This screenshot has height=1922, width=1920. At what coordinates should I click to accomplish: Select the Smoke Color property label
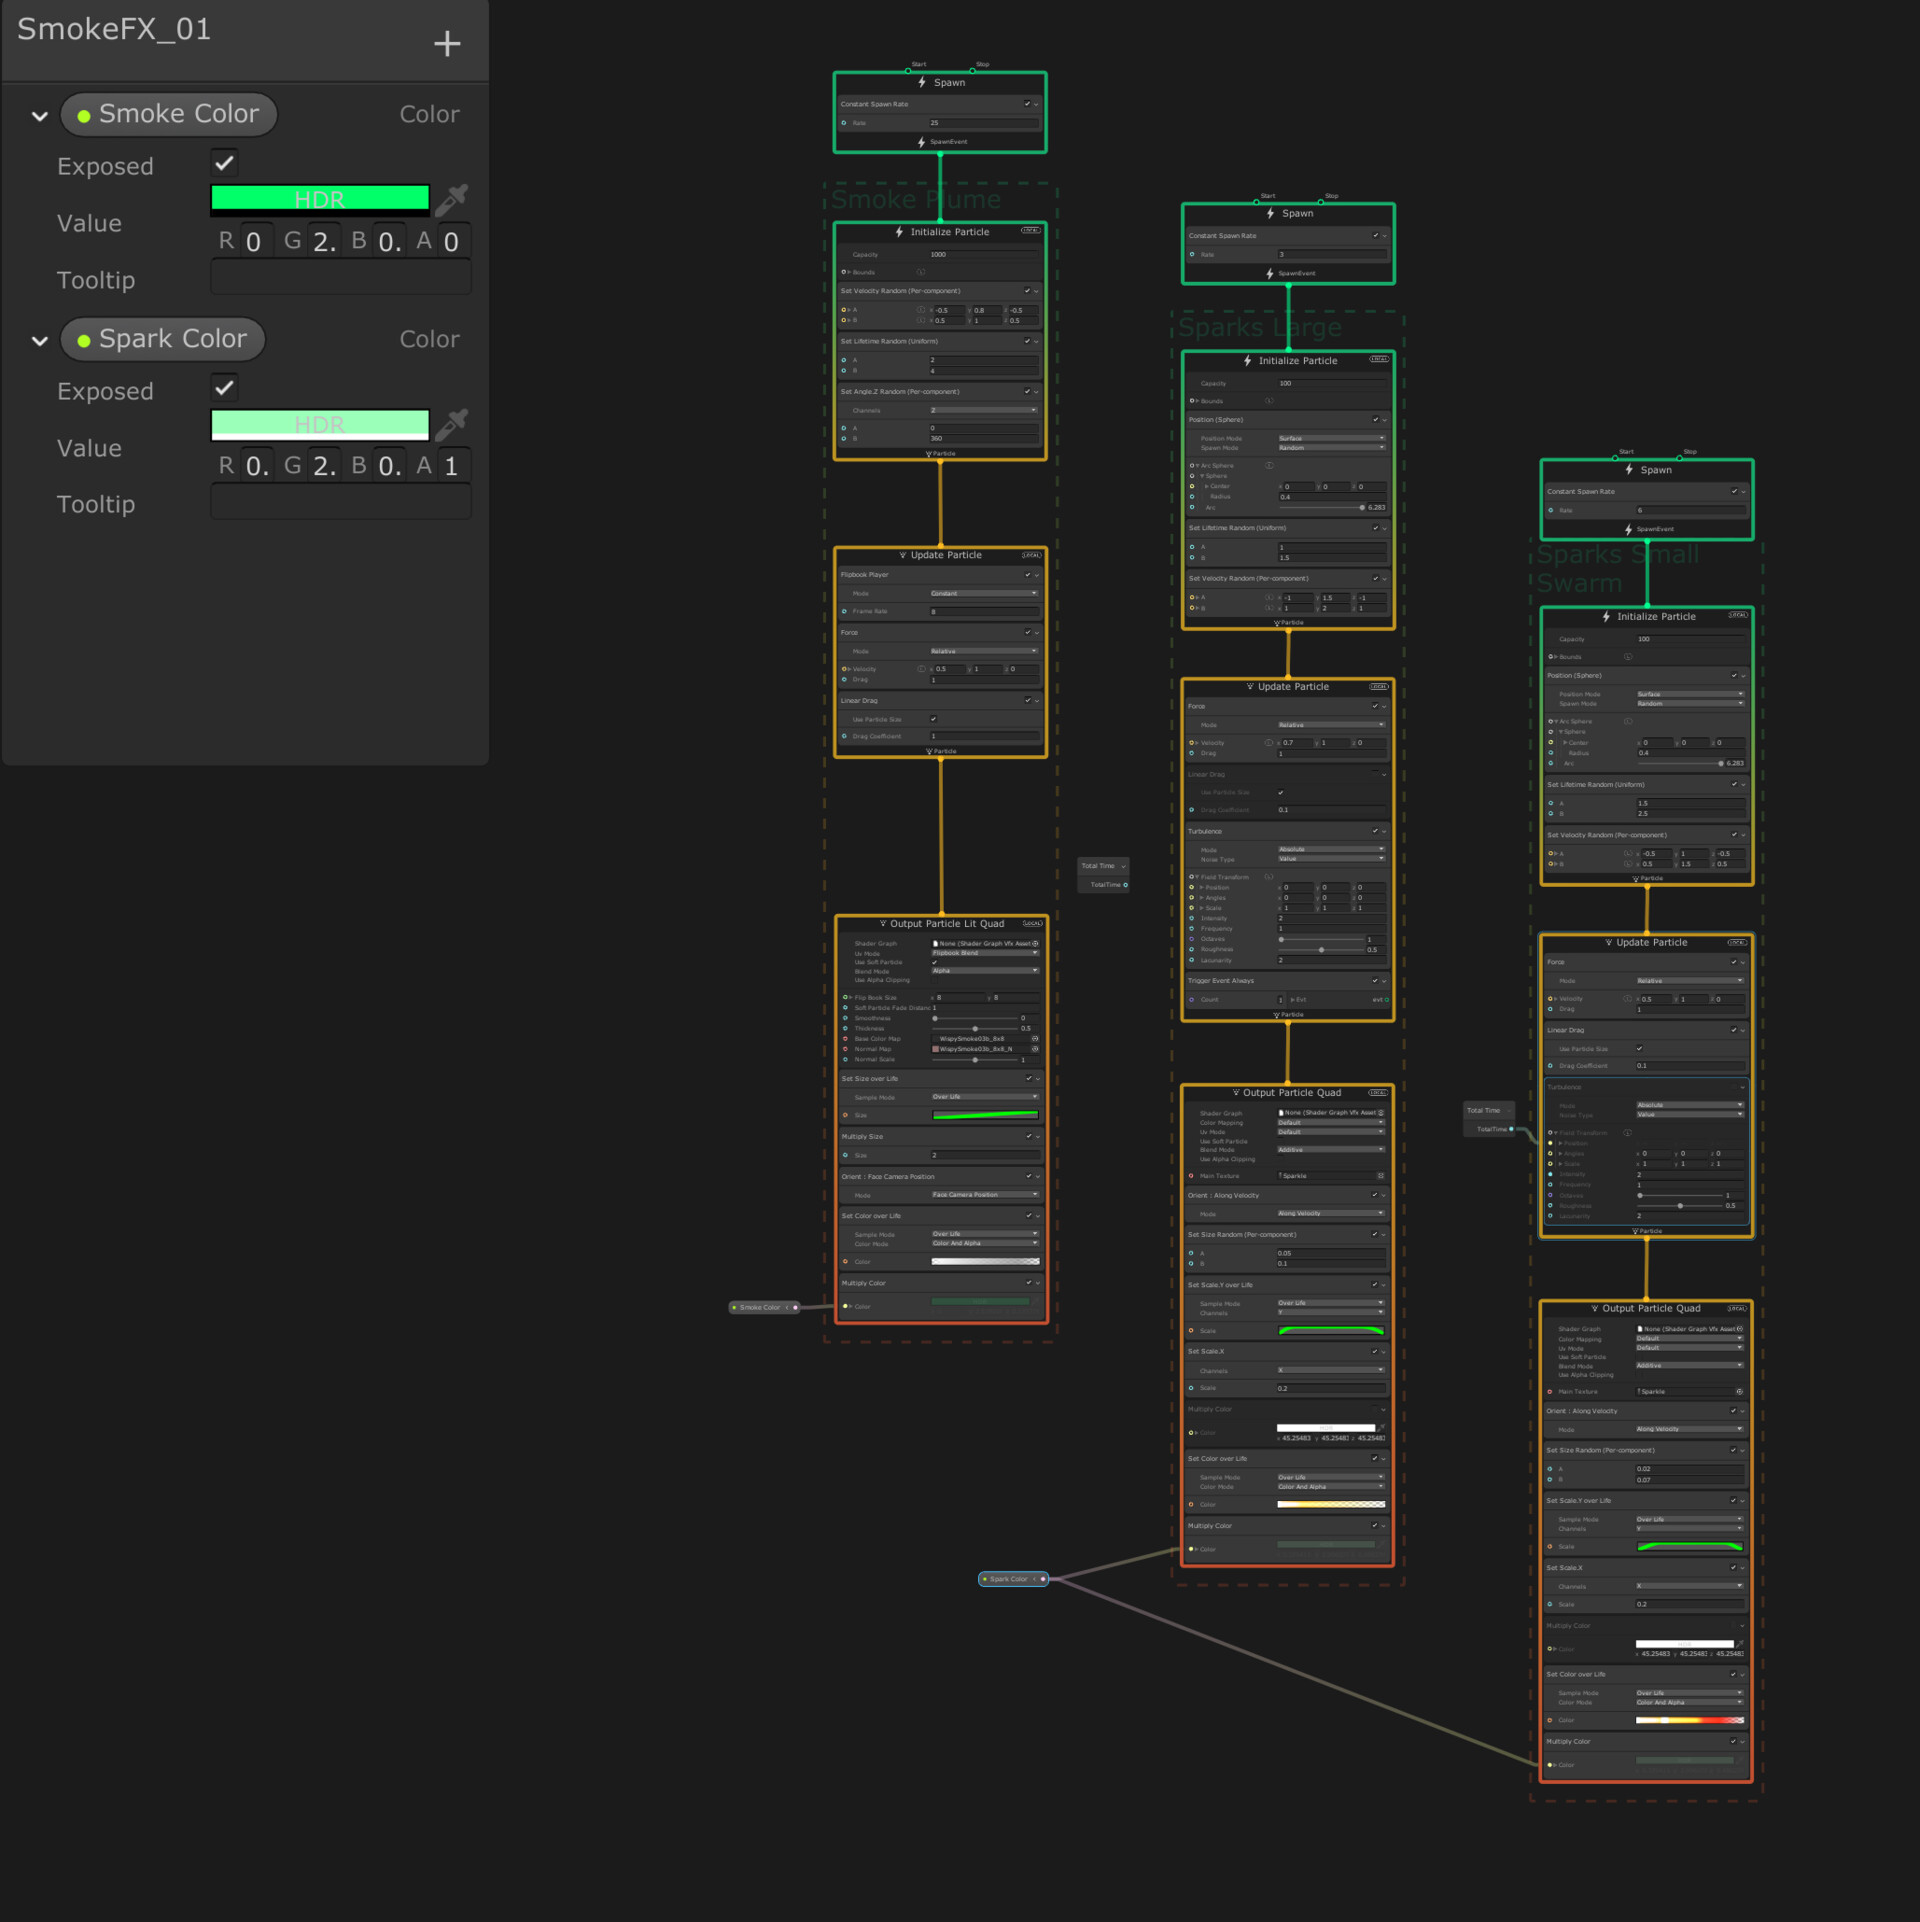point(179,114)
